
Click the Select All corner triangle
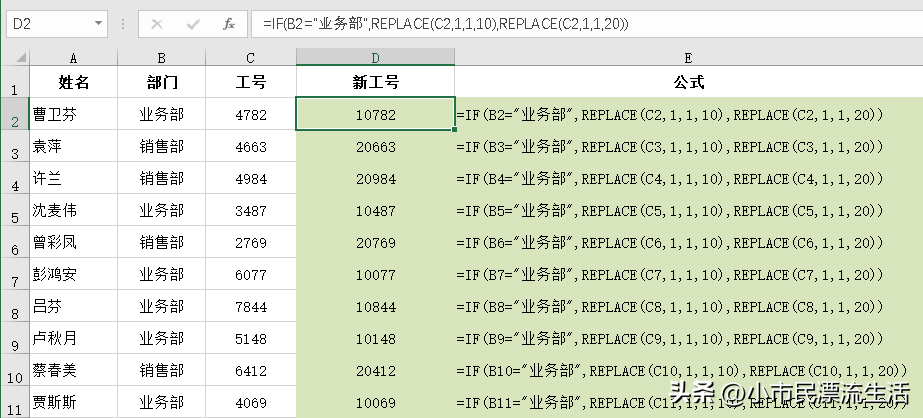coord(21,58)
